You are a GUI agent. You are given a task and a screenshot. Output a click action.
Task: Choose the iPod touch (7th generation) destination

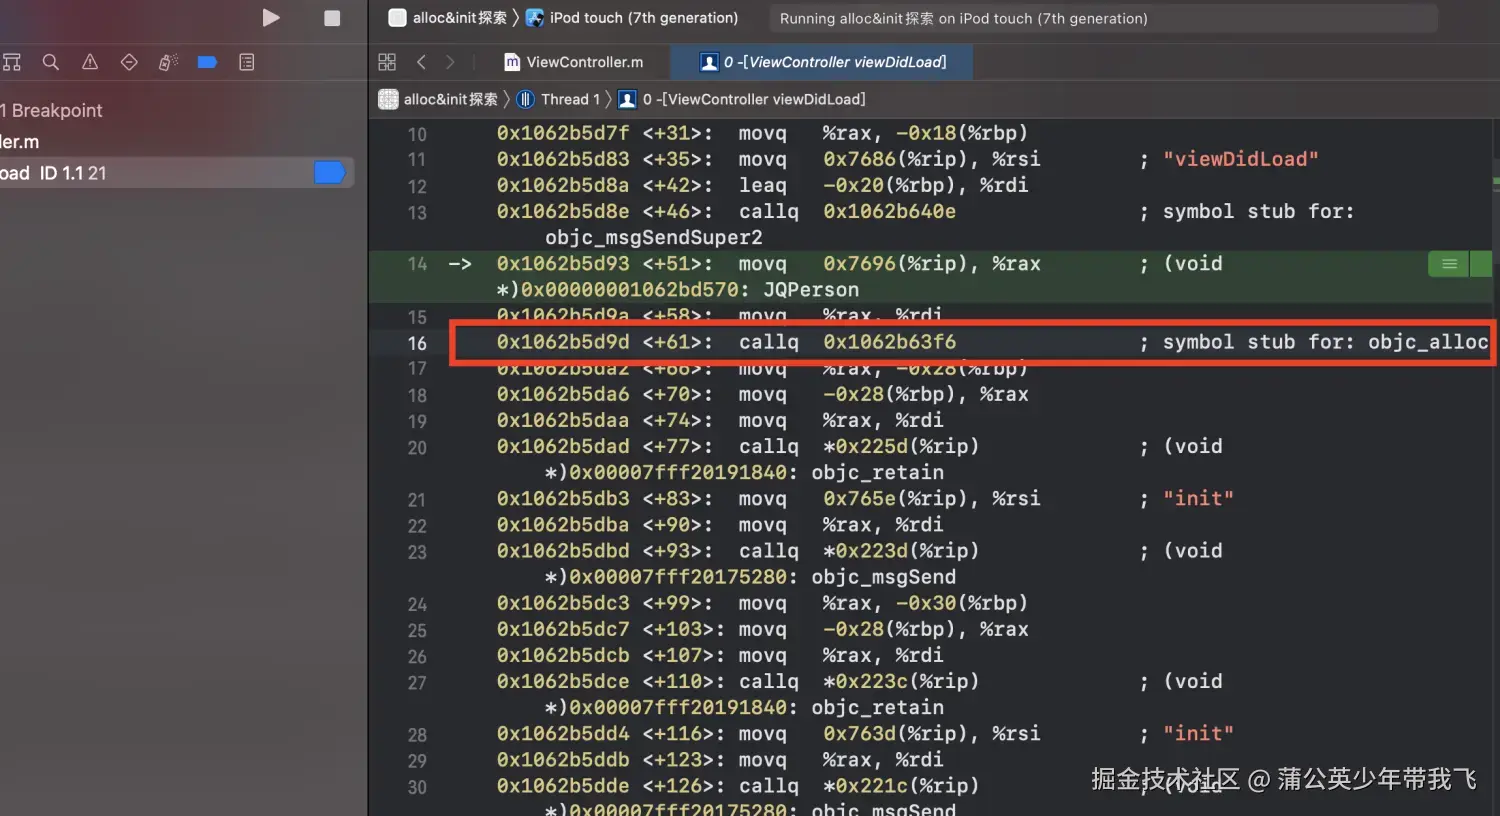[632, 18]
